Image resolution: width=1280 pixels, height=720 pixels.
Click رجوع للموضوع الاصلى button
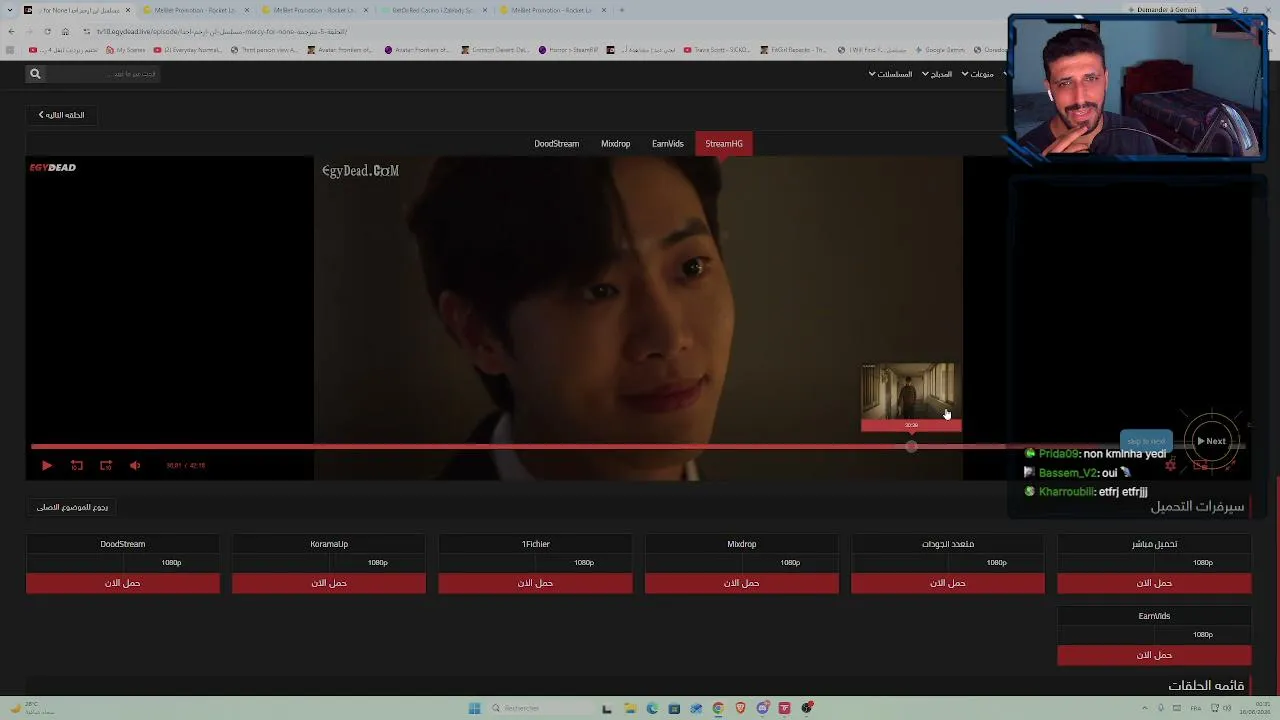72,507
